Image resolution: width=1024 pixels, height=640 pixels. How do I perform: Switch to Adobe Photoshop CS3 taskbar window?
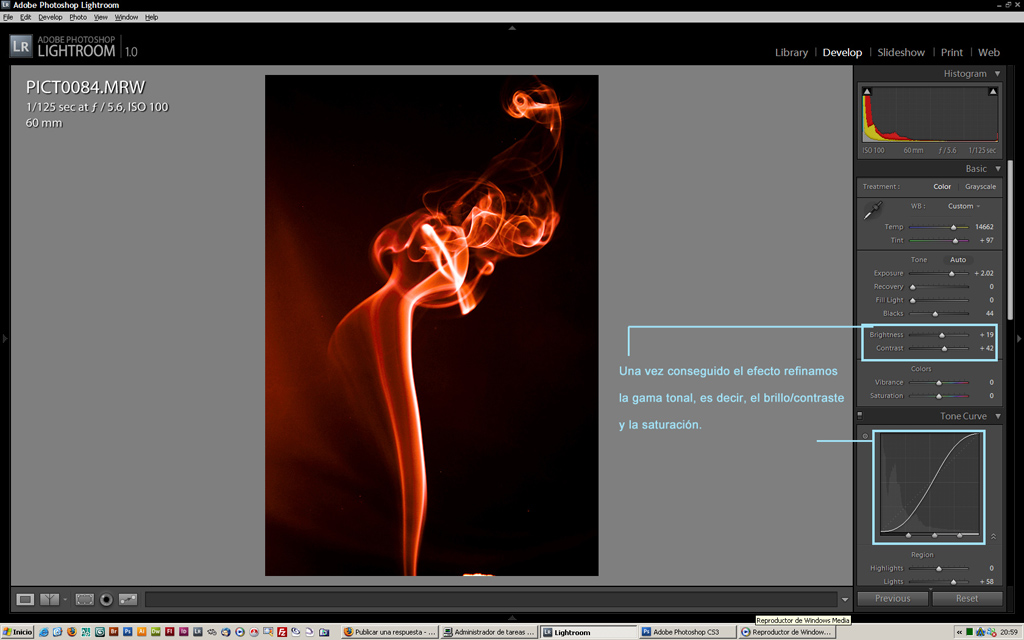[x=686, y=632]
